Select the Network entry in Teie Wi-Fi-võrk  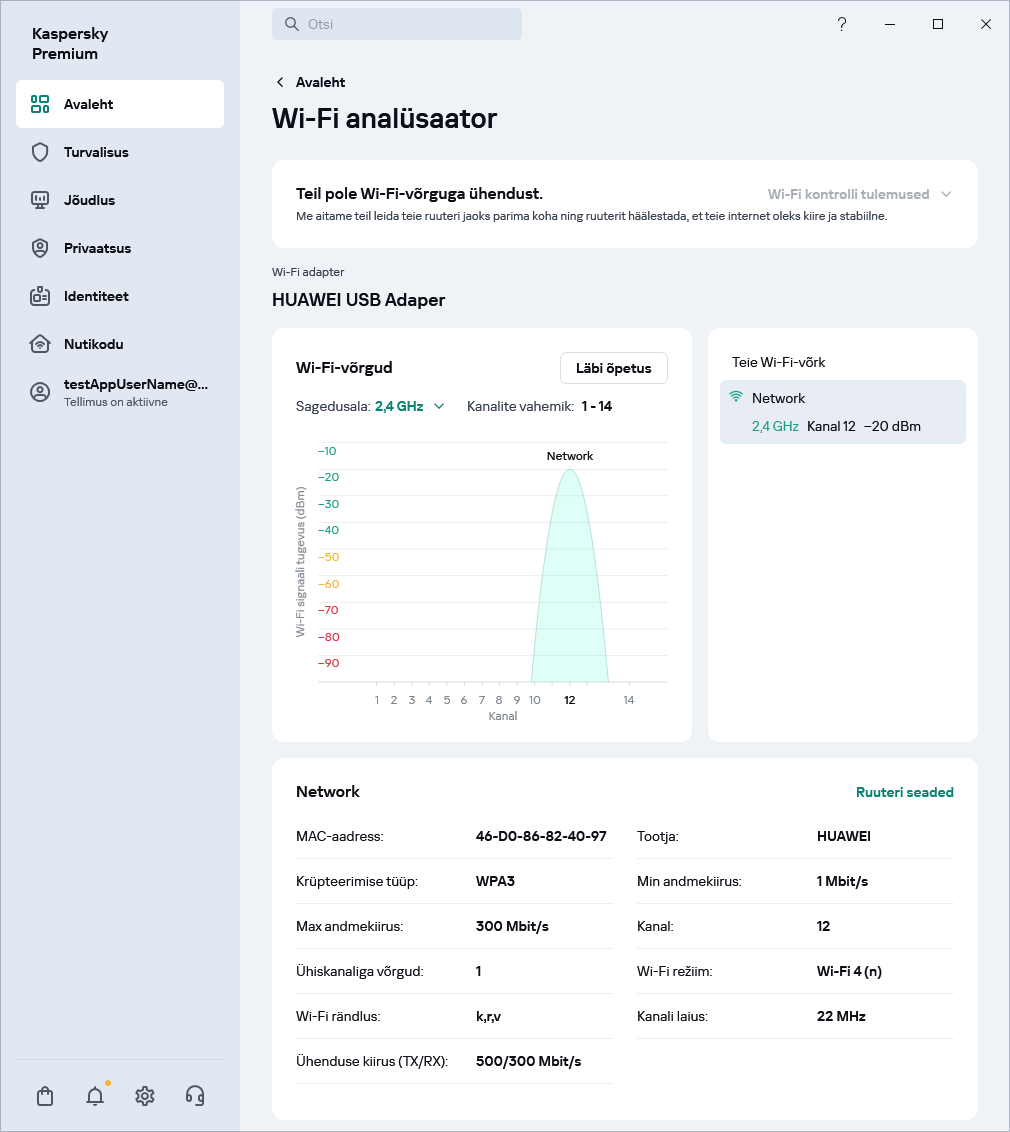click(842, 411)
